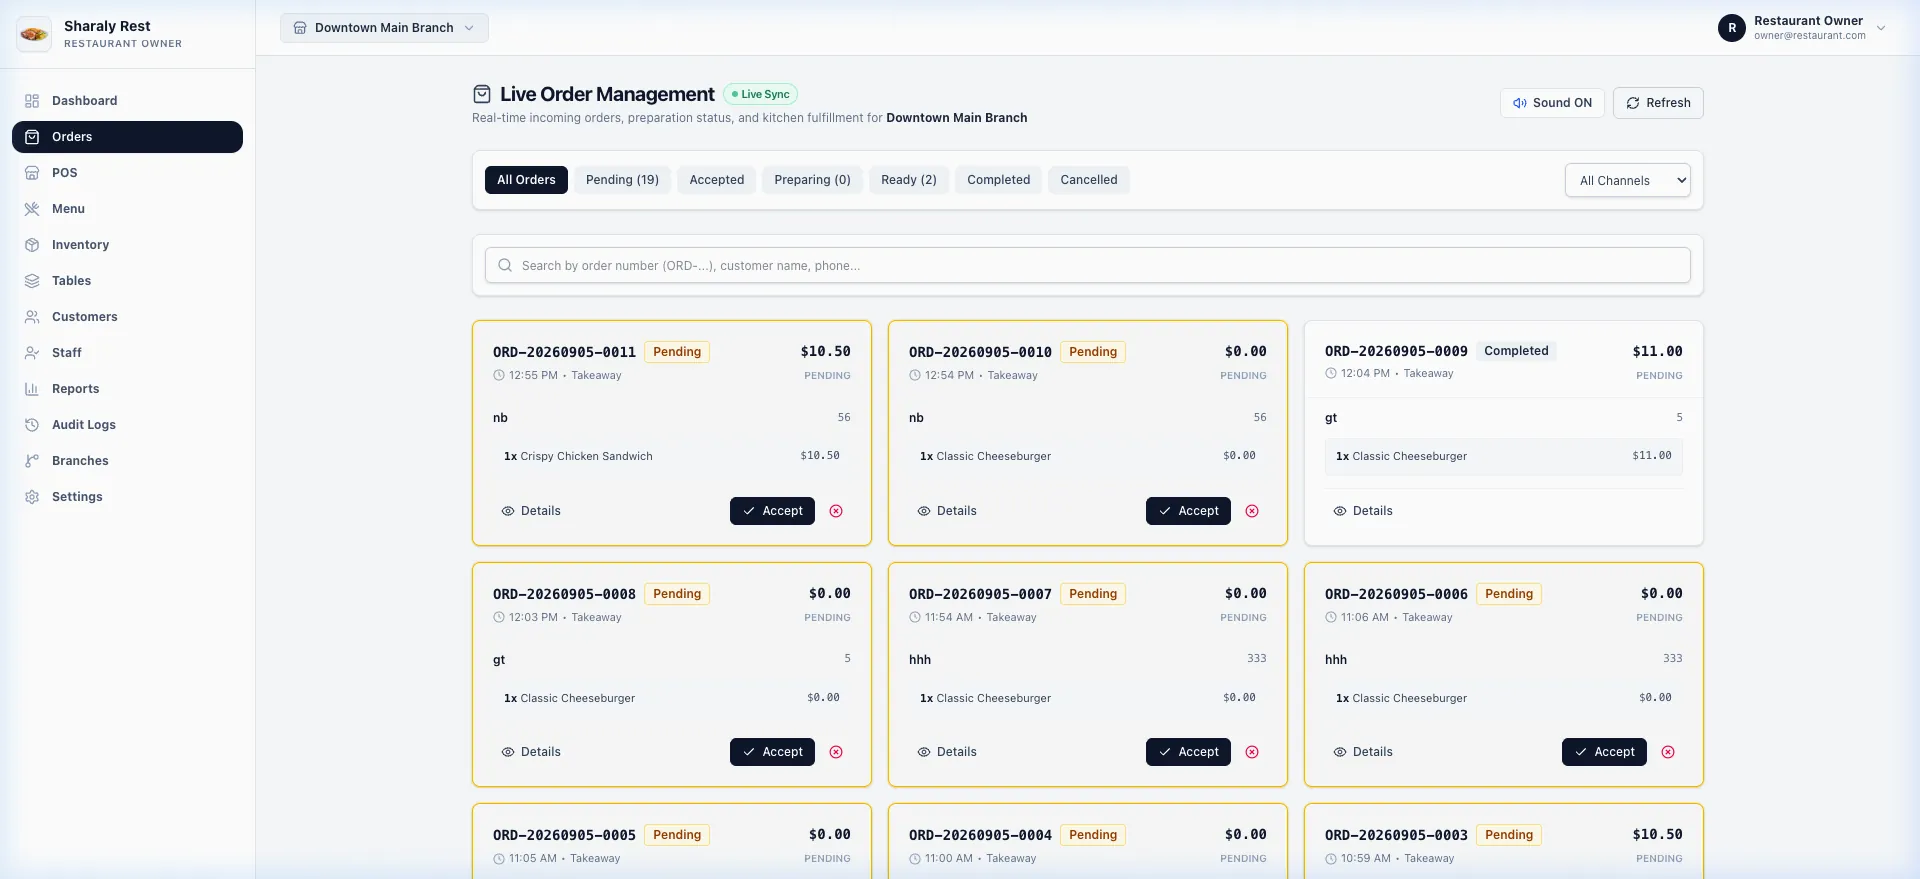Navigate to Branches in the sidebar

[127, 461]
